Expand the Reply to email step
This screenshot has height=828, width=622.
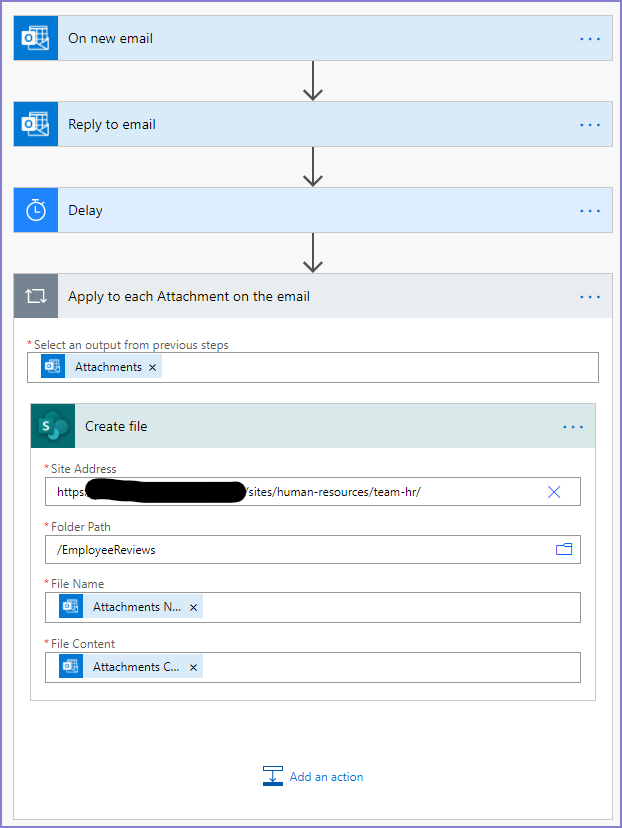[300, 125]
